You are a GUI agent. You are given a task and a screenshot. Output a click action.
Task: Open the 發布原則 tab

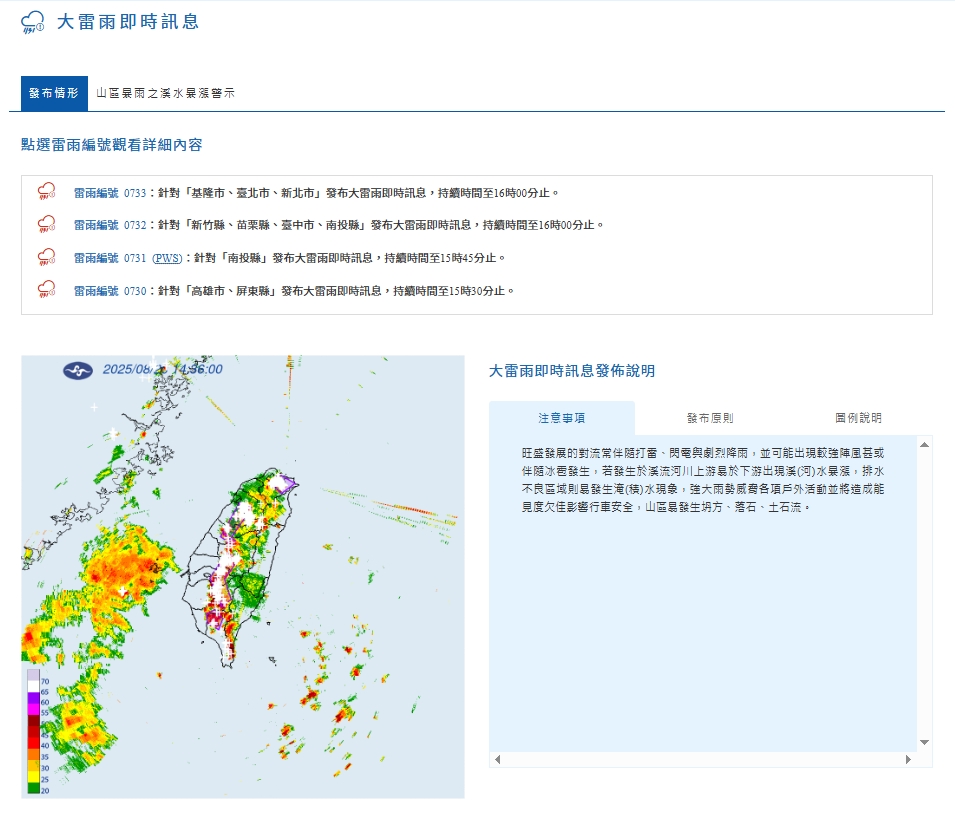710,418
